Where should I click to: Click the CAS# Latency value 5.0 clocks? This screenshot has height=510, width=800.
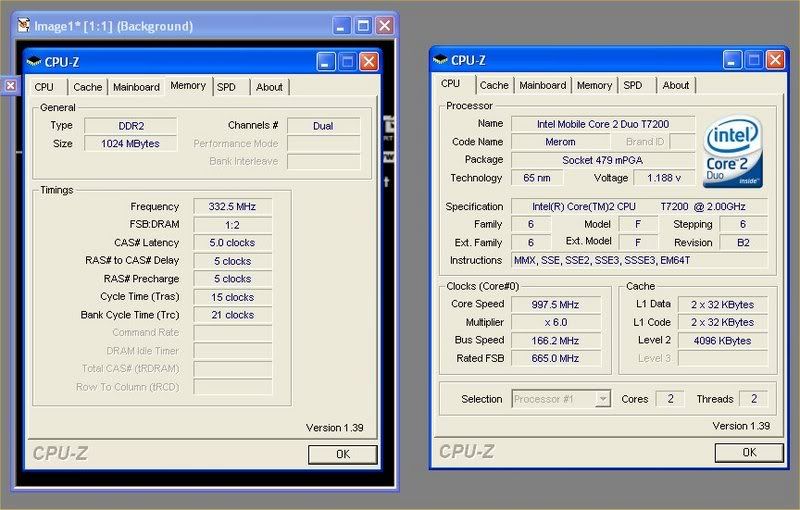click(x=233, y=243)
